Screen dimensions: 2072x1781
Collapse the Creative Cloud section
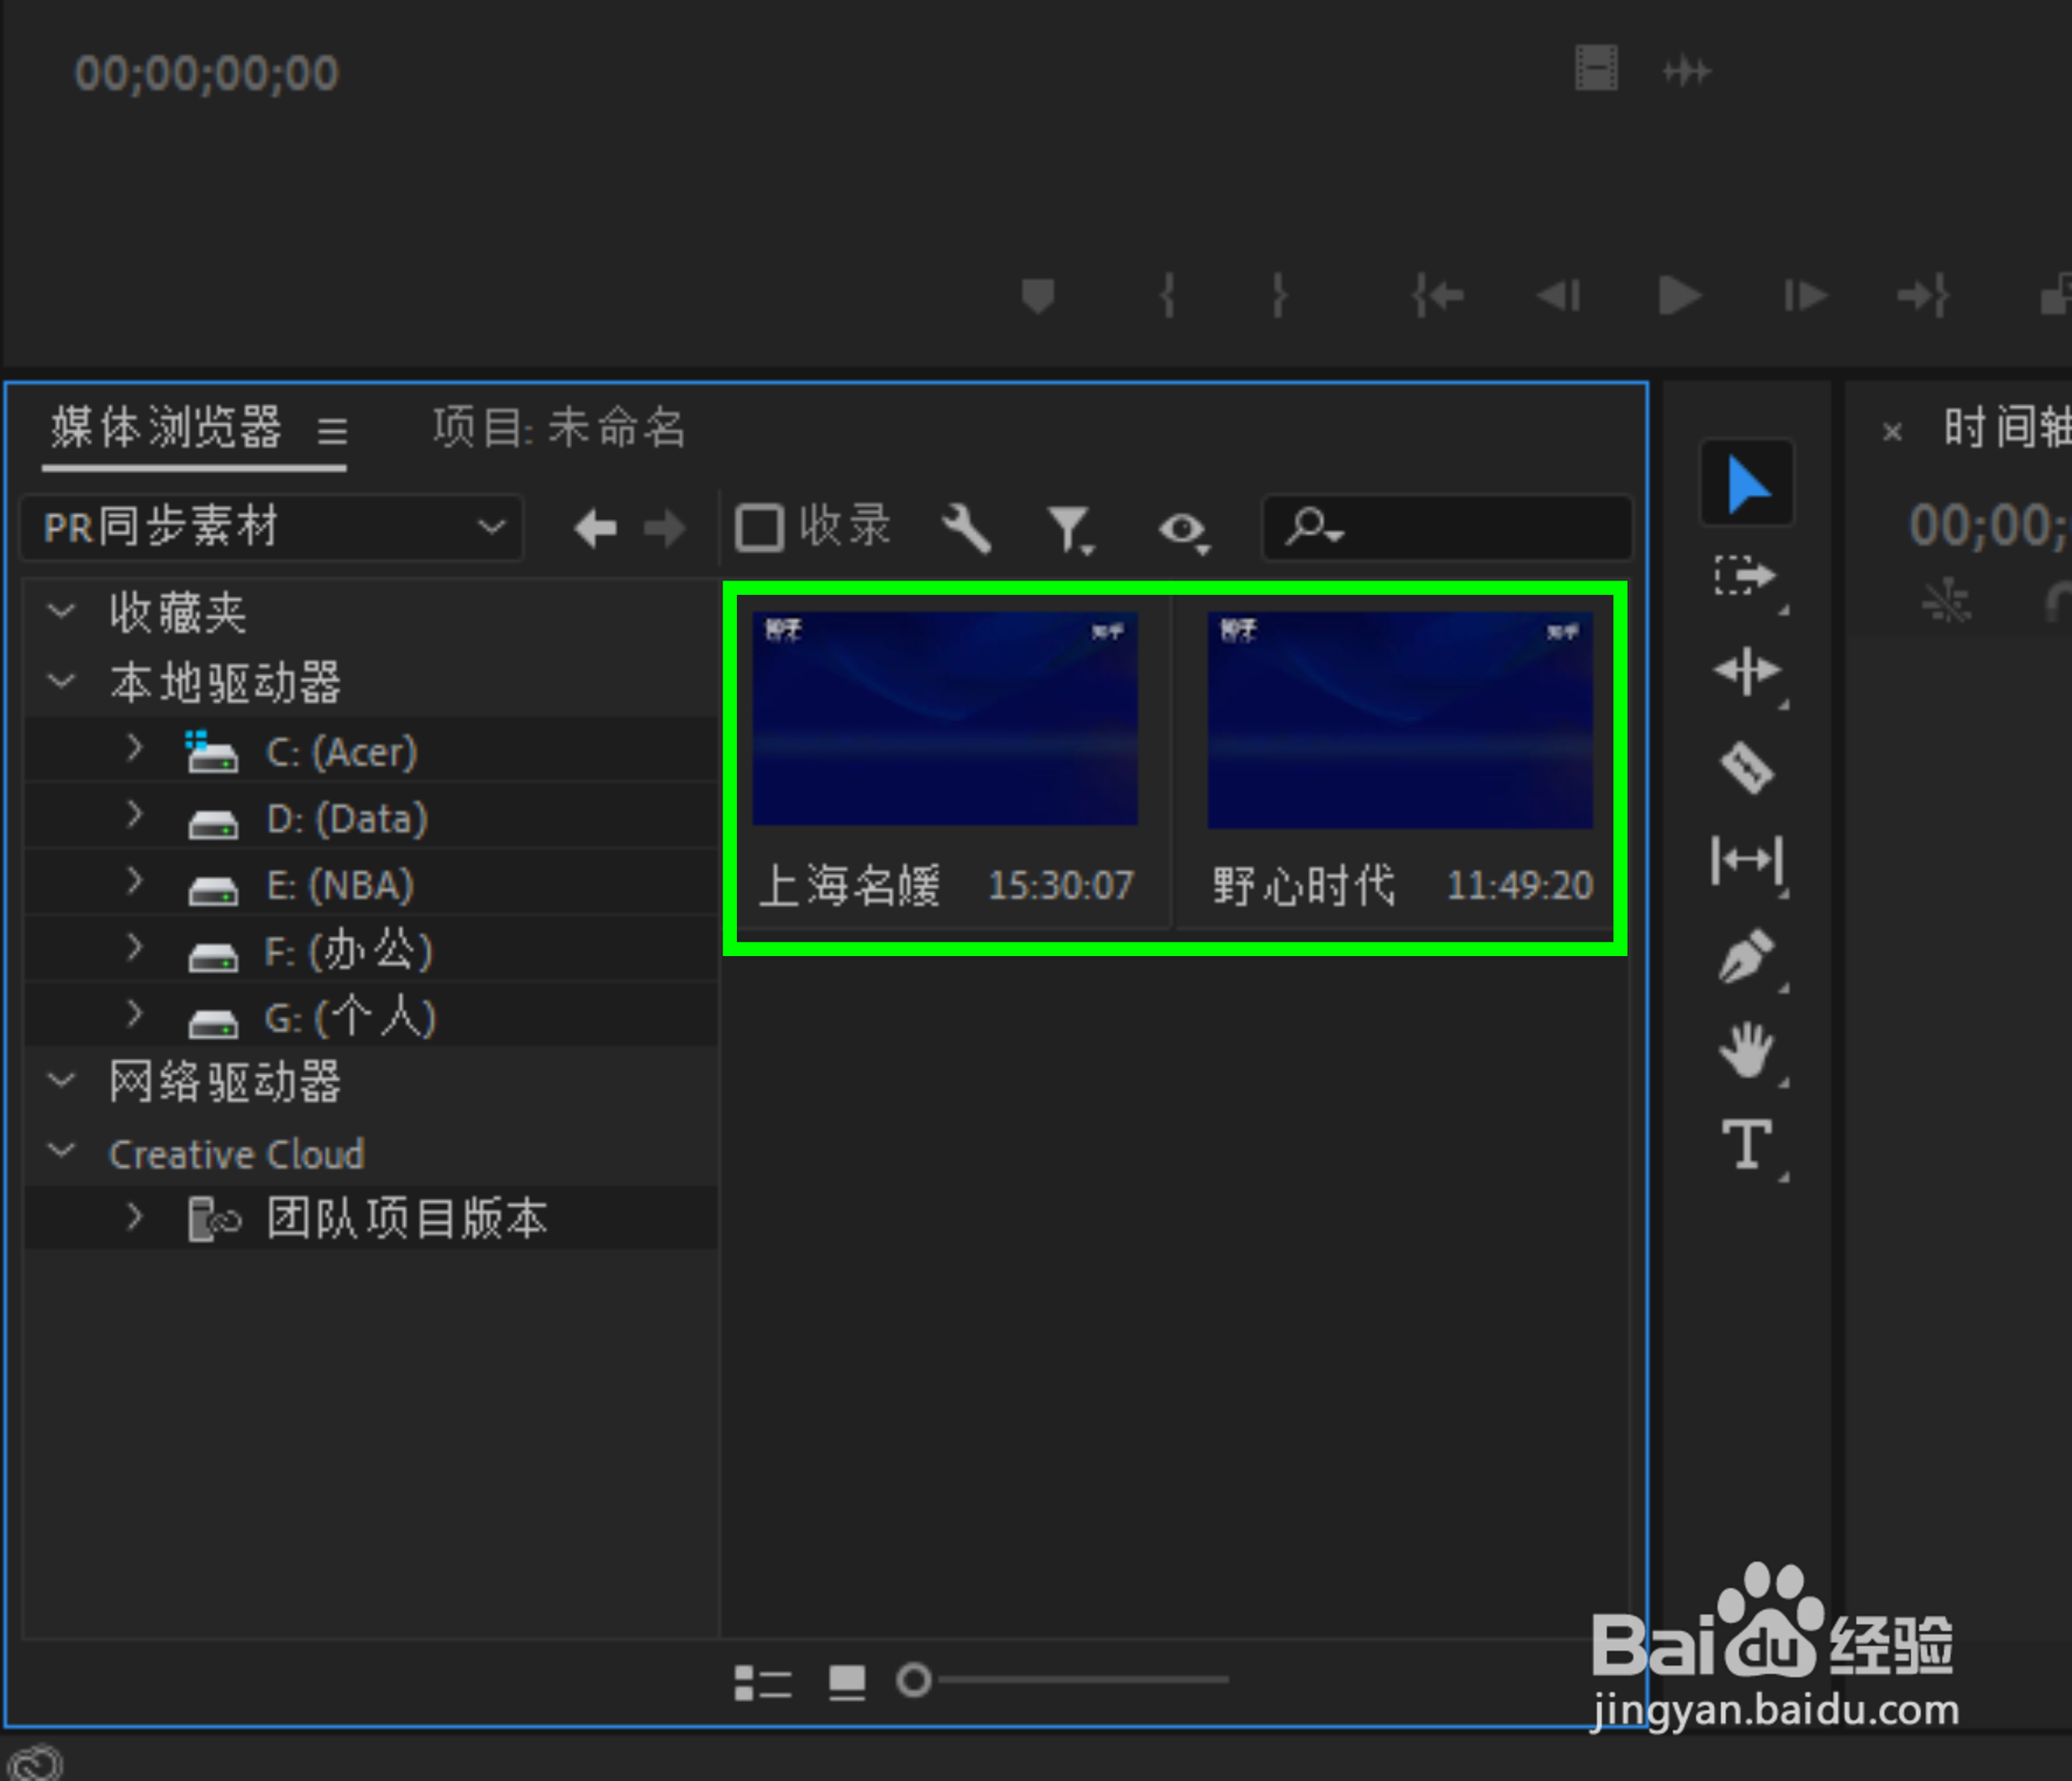pos(62,1152)
